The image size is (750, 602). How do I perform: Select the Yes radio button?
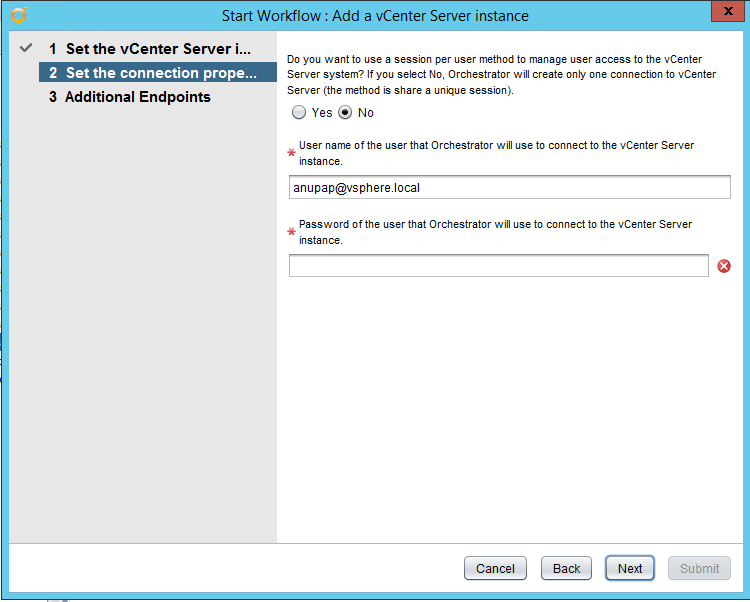[x=299, y=113]
